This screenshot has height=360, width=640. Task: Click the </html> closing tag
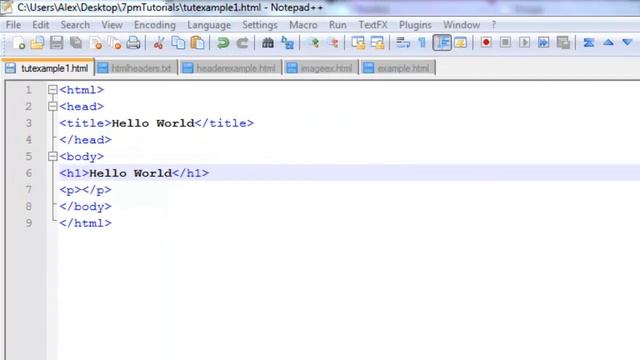(x=85, y=223)
